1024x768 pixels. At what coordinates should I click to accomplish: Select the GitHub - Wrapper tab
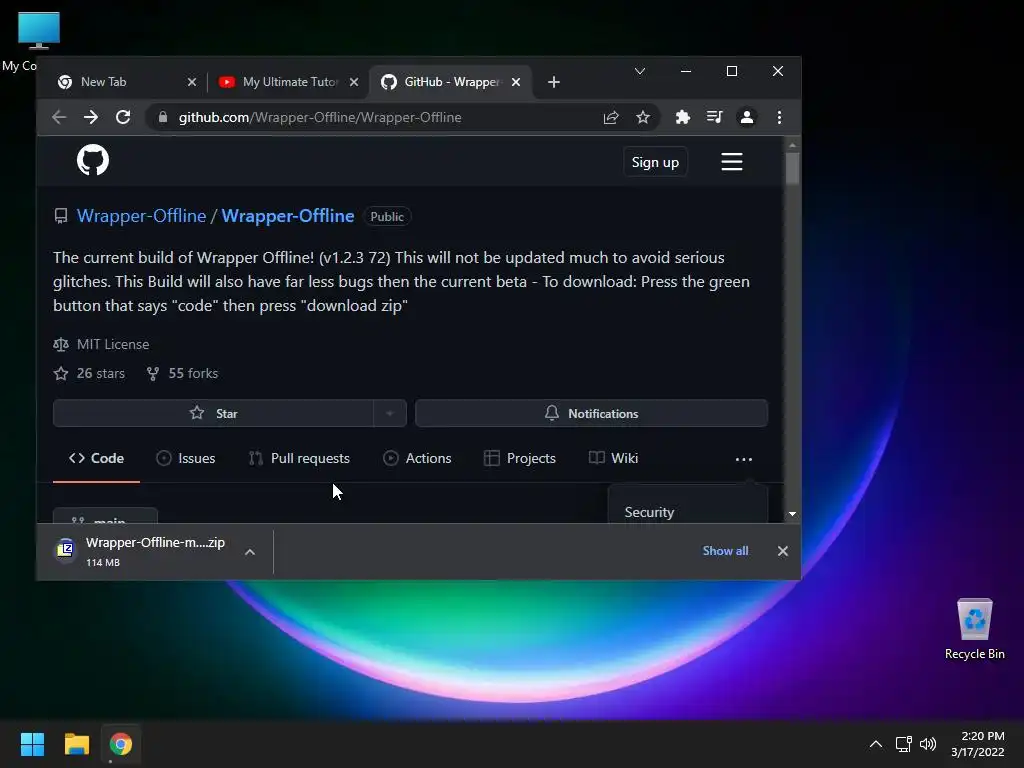(x=451, y=82)
